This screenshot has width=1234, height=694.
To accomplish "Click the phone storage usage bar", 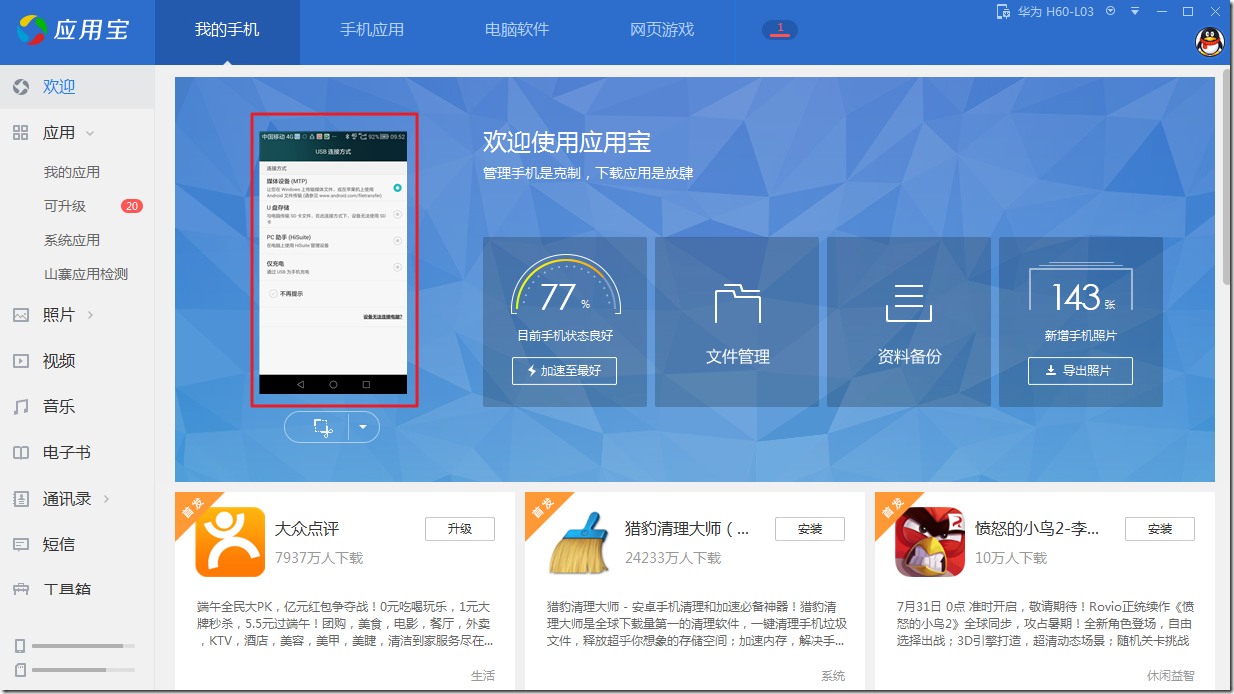I will pos(83,646).
